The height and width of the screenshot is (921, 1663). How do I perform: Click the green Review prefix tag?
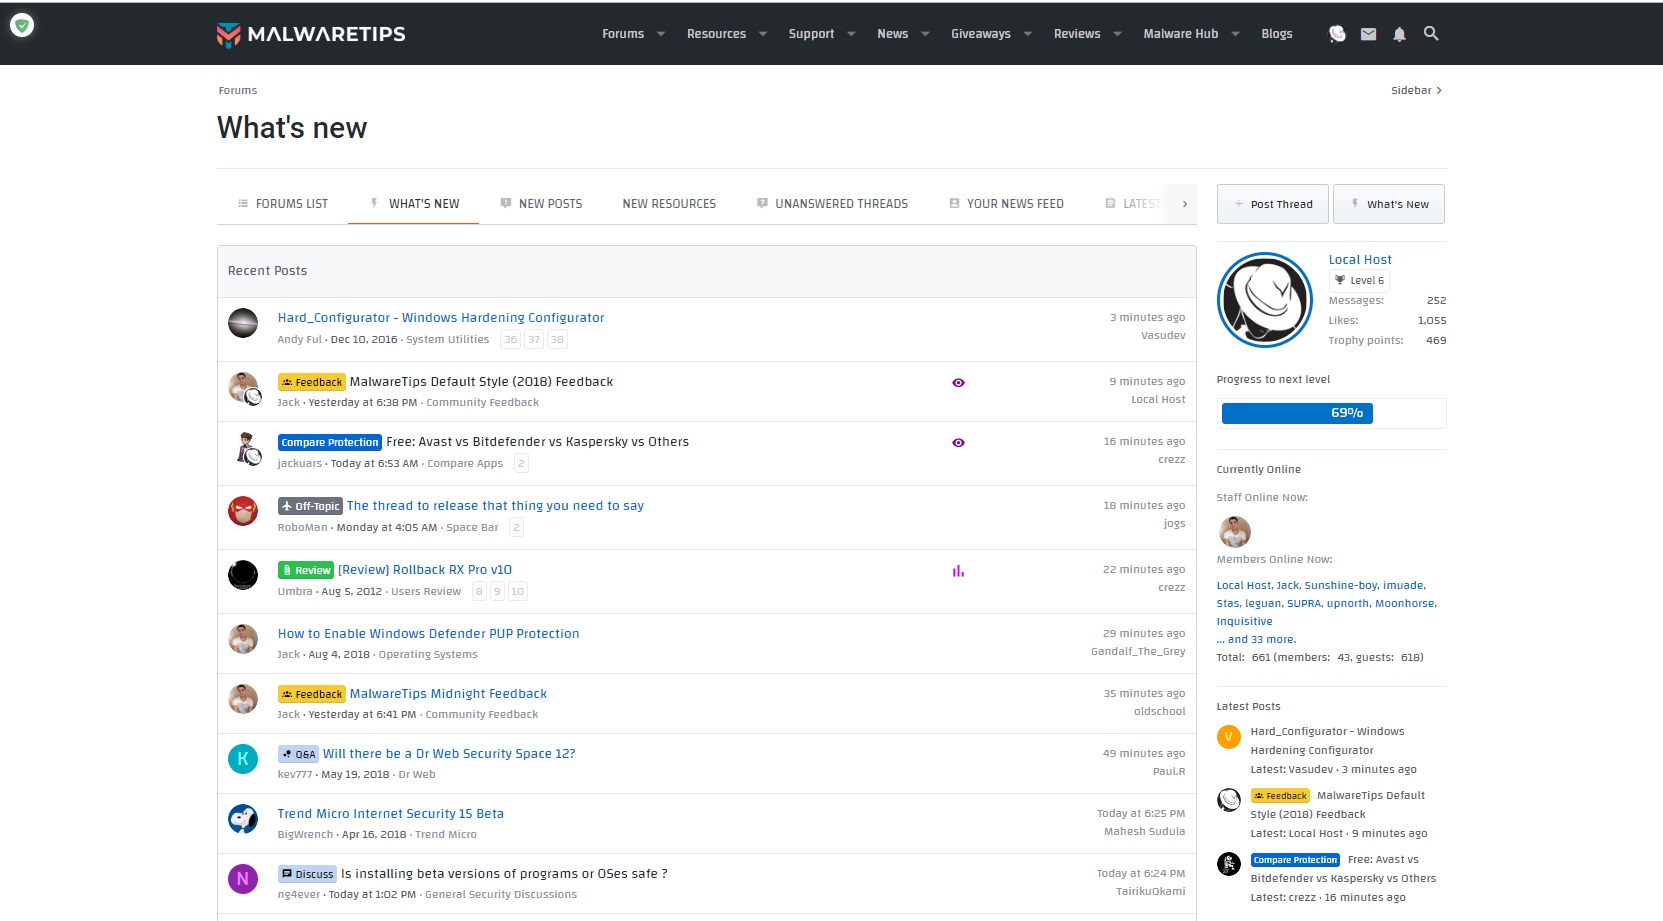click(305, 570)
